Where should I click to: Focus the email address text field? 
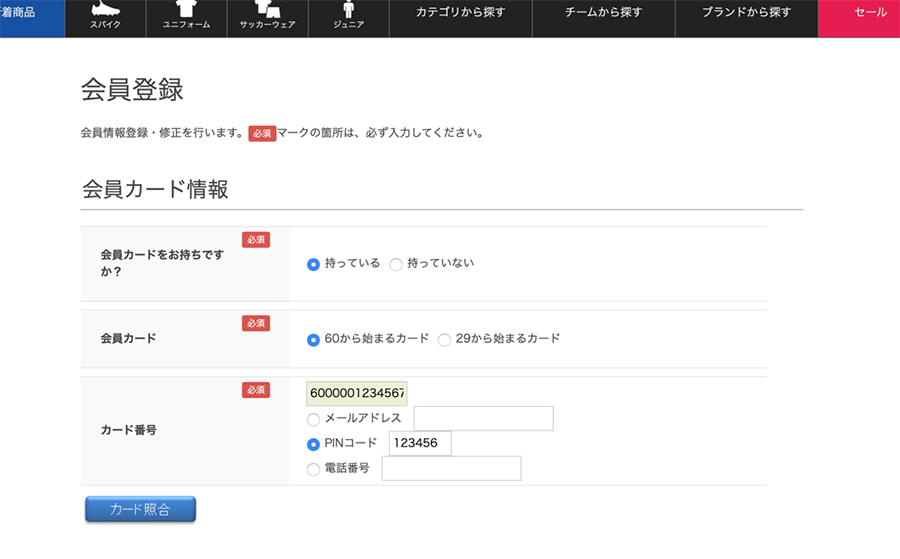pyautogui.click(x=483, y=419)
